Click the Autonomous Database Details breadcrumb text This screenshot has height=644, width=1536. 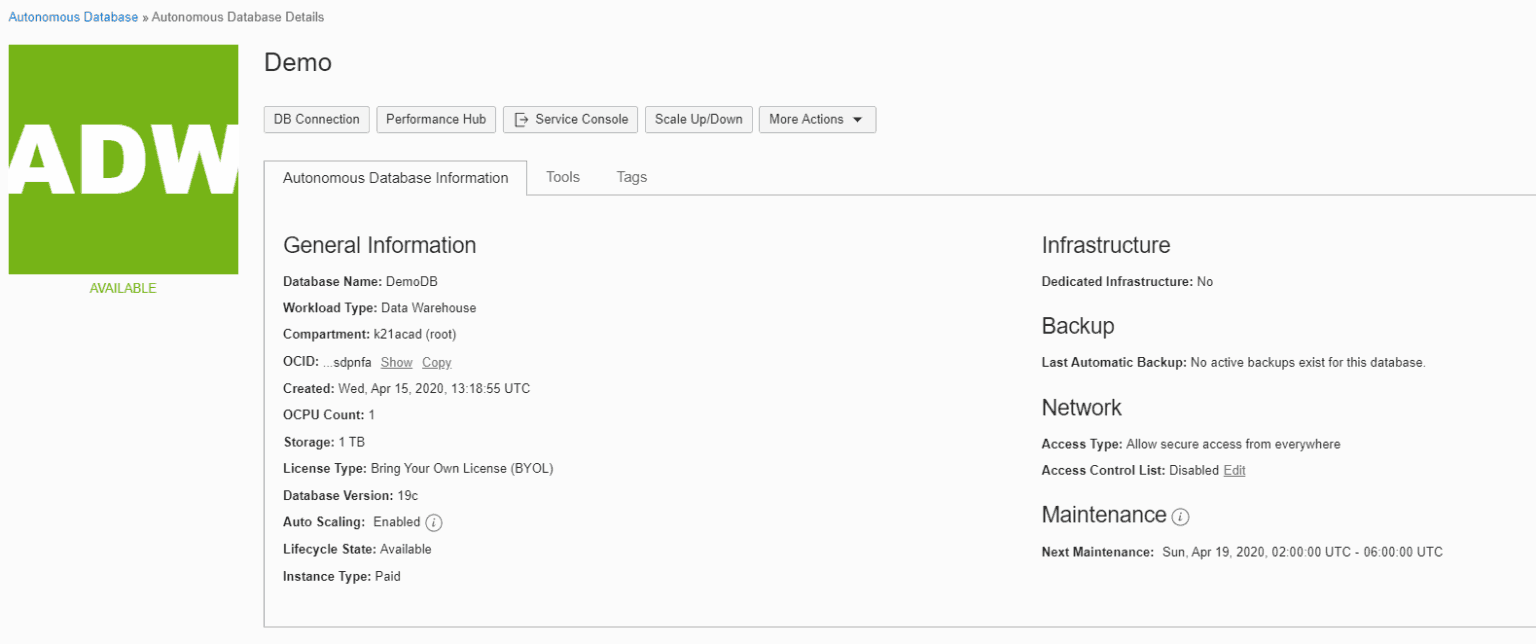238,17
